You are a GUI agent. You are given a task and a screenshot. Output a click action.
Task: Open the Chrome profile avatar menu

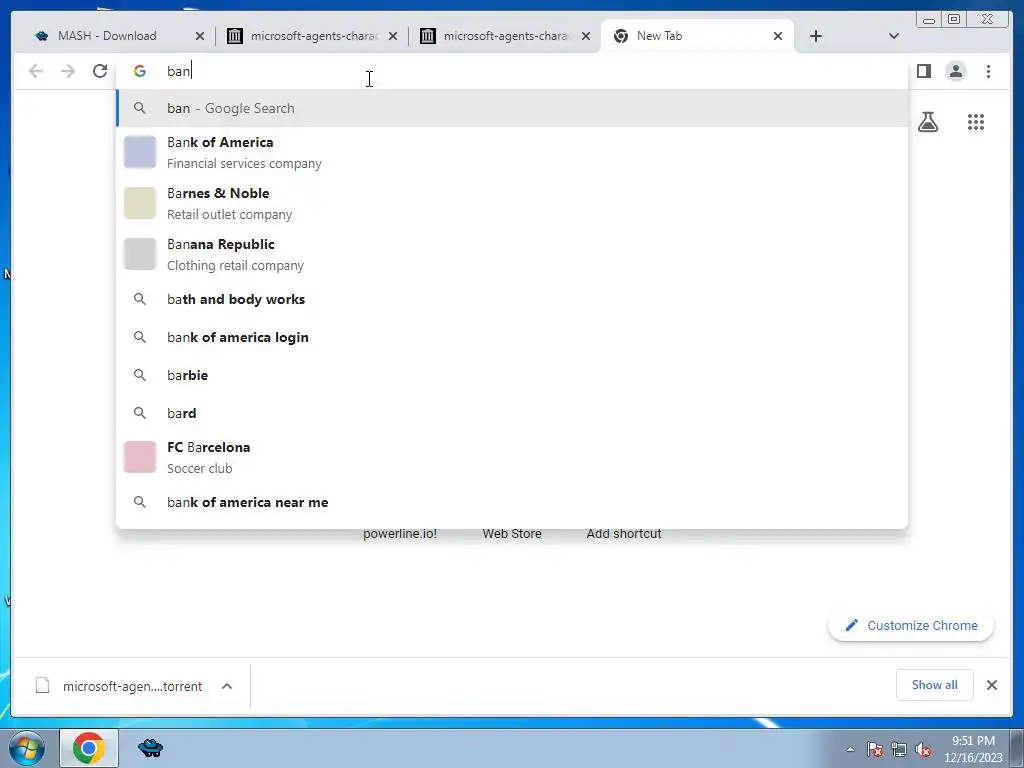955,71
